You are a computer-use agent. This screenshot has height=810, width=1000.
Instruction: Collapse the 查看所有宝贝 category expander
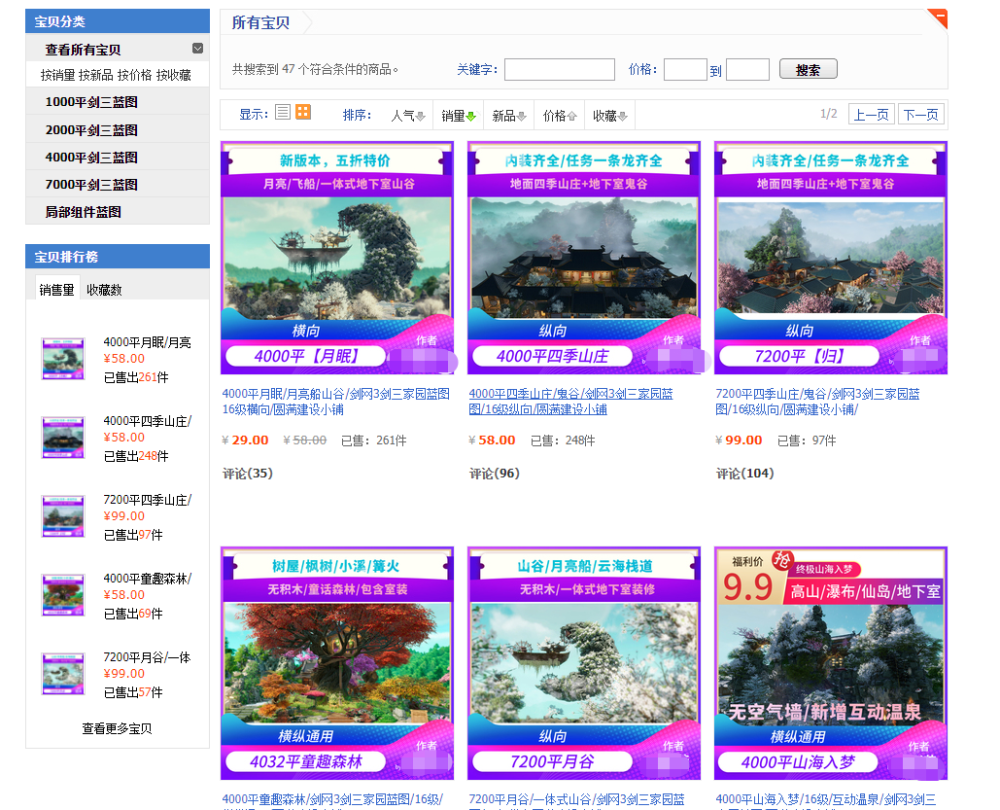pyautogui.click(x=198, y=48)
